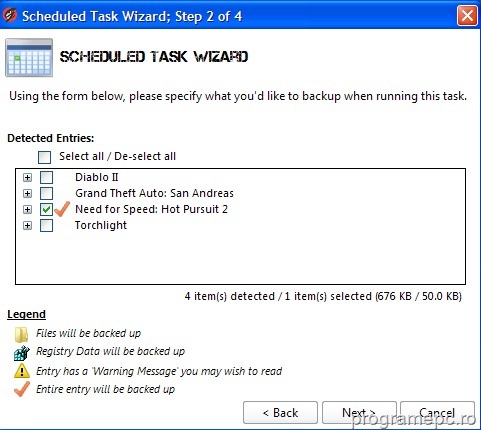Expand the Diablo II tree node
Screen dimensions: 481x430
pos(27,177)
